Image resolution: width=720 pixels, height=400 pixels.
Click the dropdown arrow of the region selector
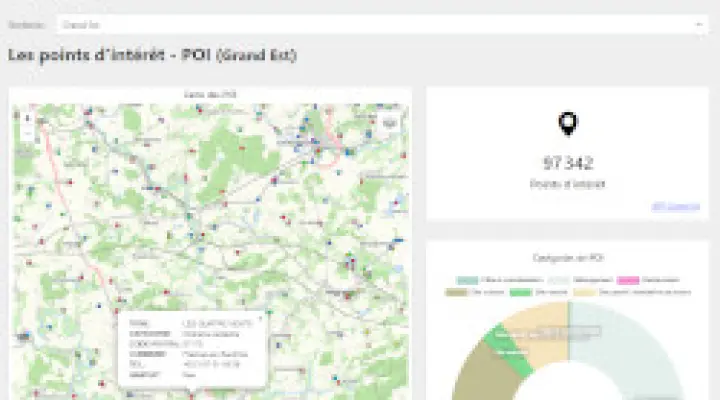[x=700, y=25]
